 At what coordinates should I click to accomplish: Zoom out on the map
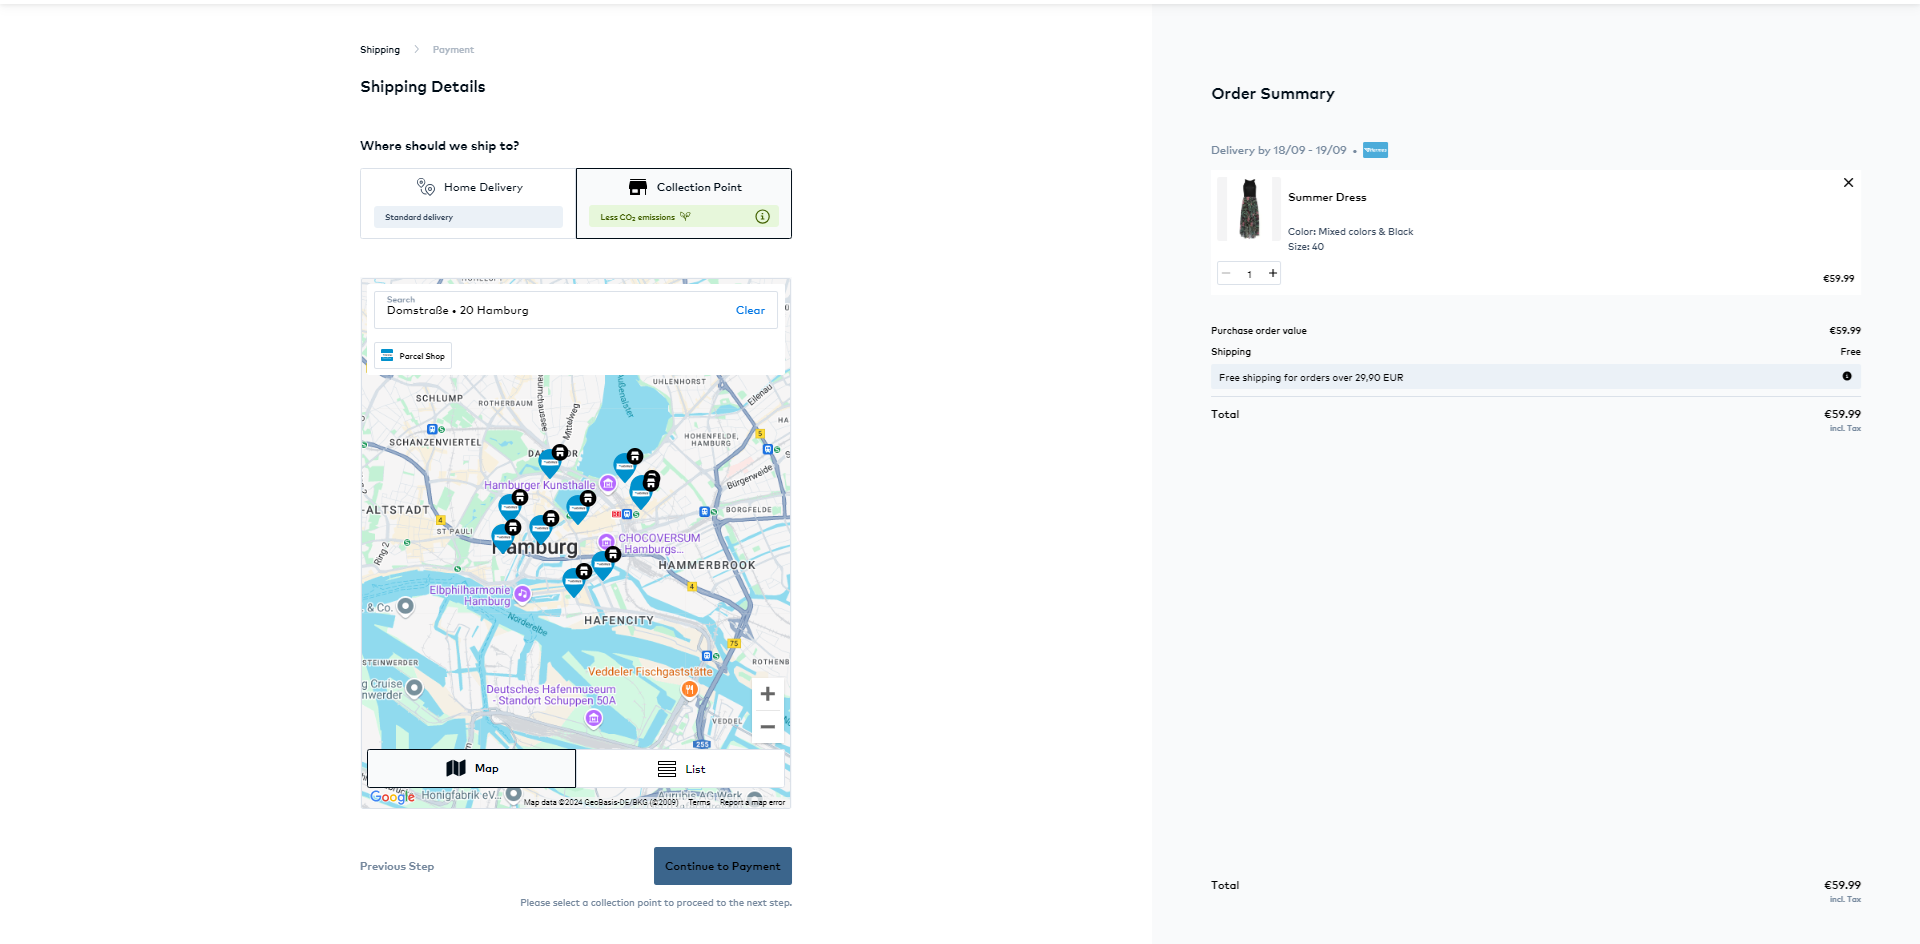pos(767,727)
